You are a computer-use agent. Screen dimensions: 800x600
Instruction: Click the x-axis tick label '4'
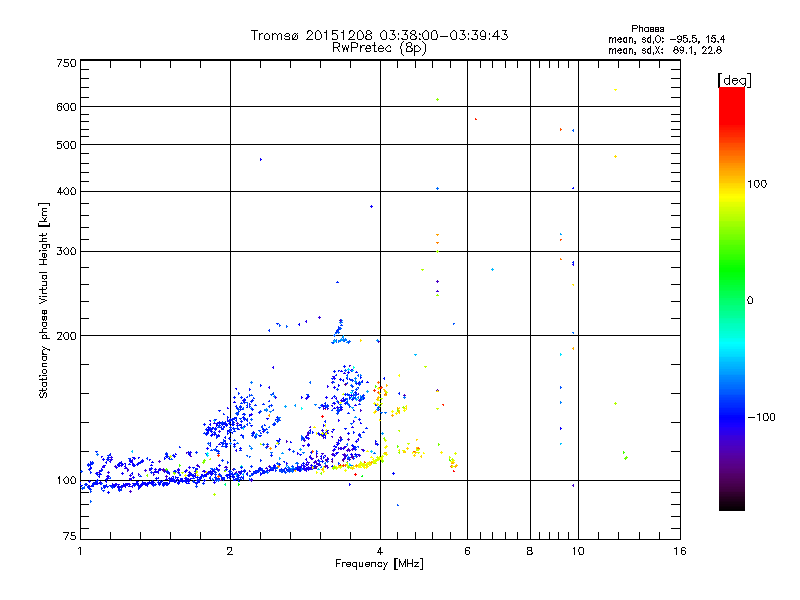[x=380, y=551]
